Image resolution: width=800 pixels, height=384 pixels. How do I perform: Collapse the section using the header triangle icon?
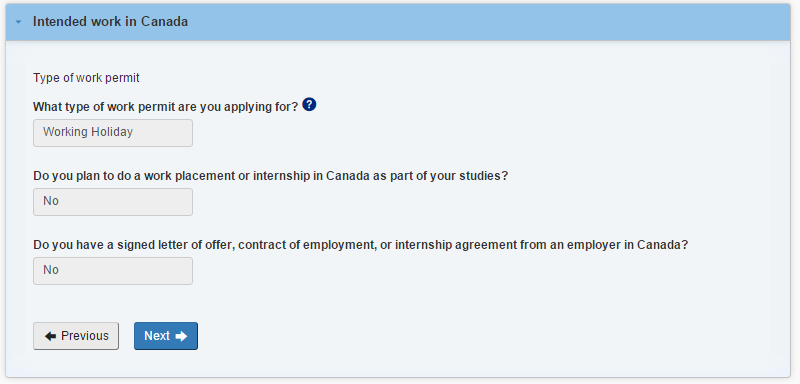[x=19, y=22]
